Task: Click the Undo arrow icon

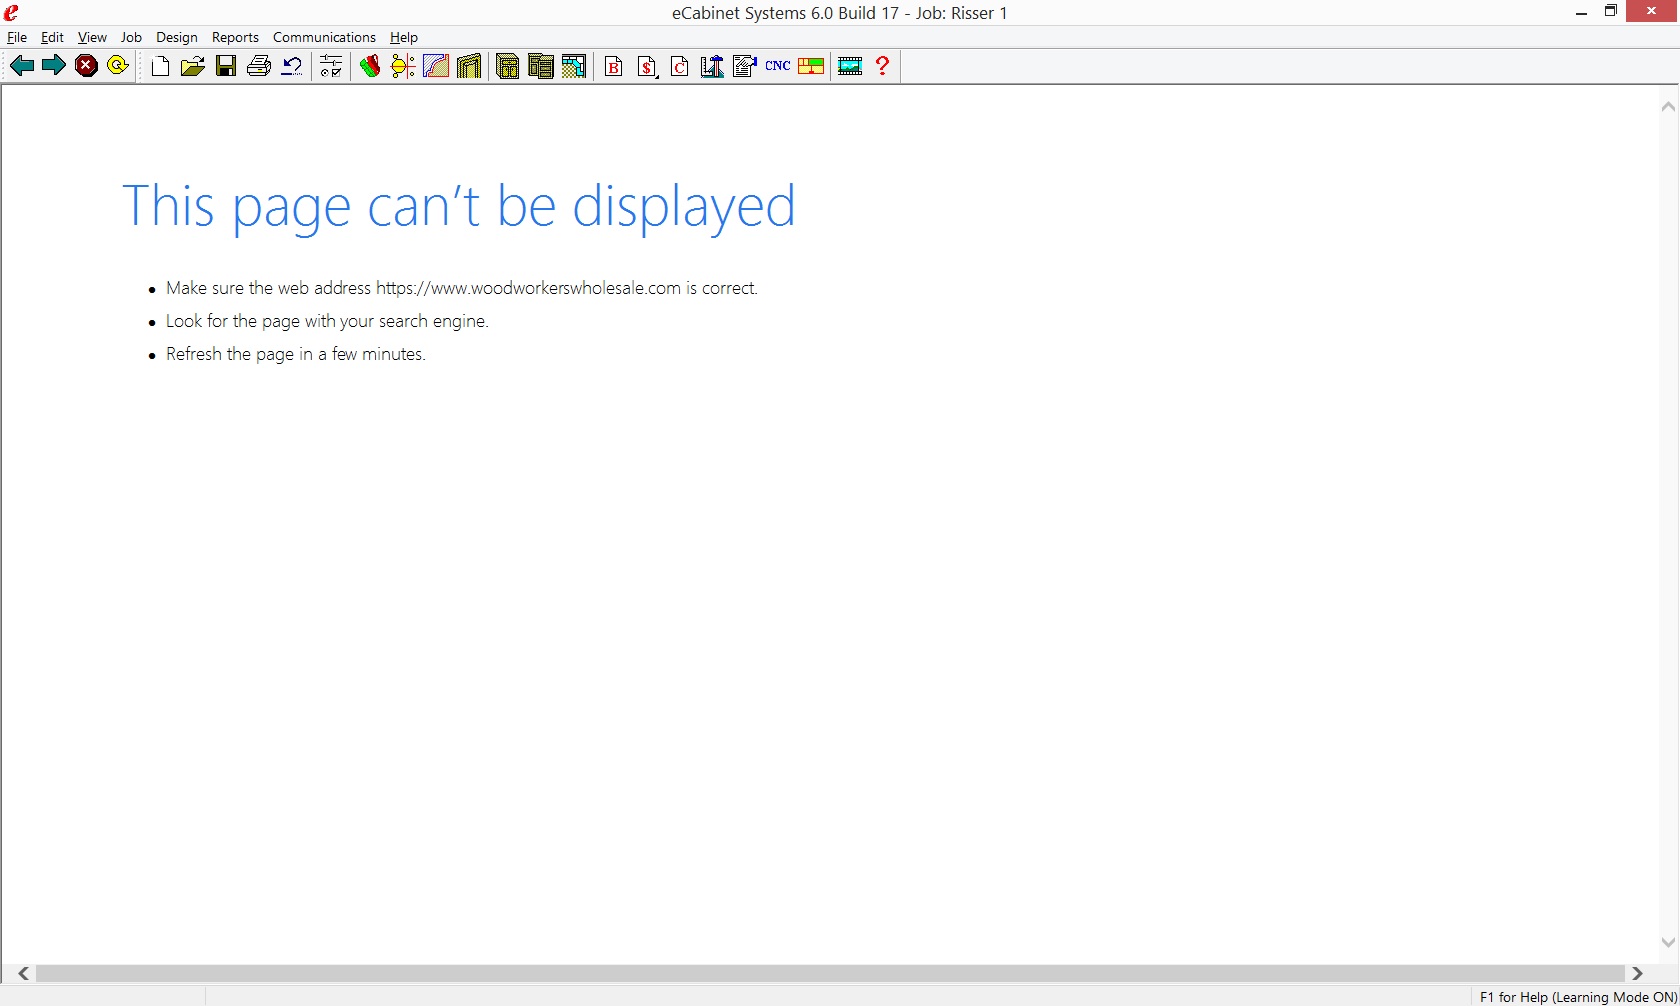Action: (x=292, y=67)
